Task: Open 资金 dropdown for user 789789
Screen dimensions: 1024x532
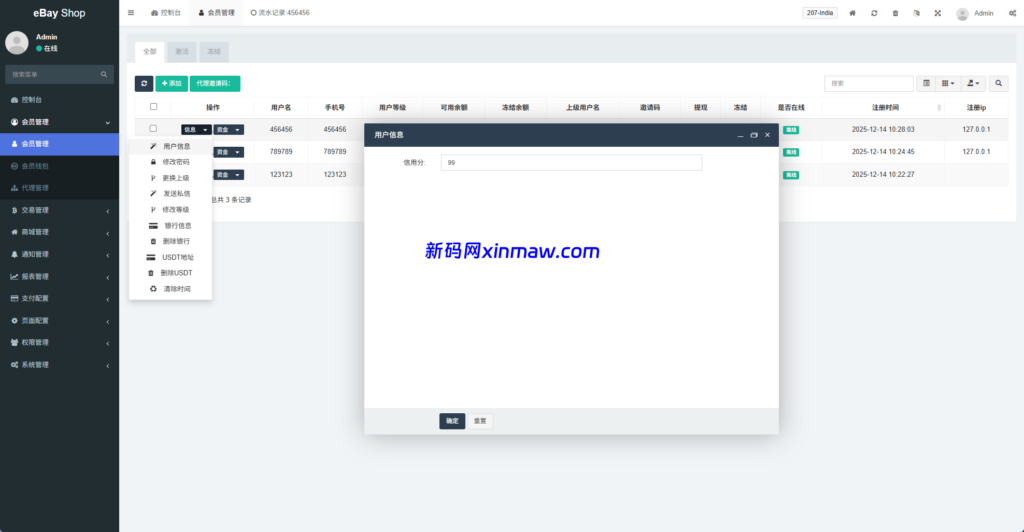Action: pyautogui.click(x=229, y=152)
